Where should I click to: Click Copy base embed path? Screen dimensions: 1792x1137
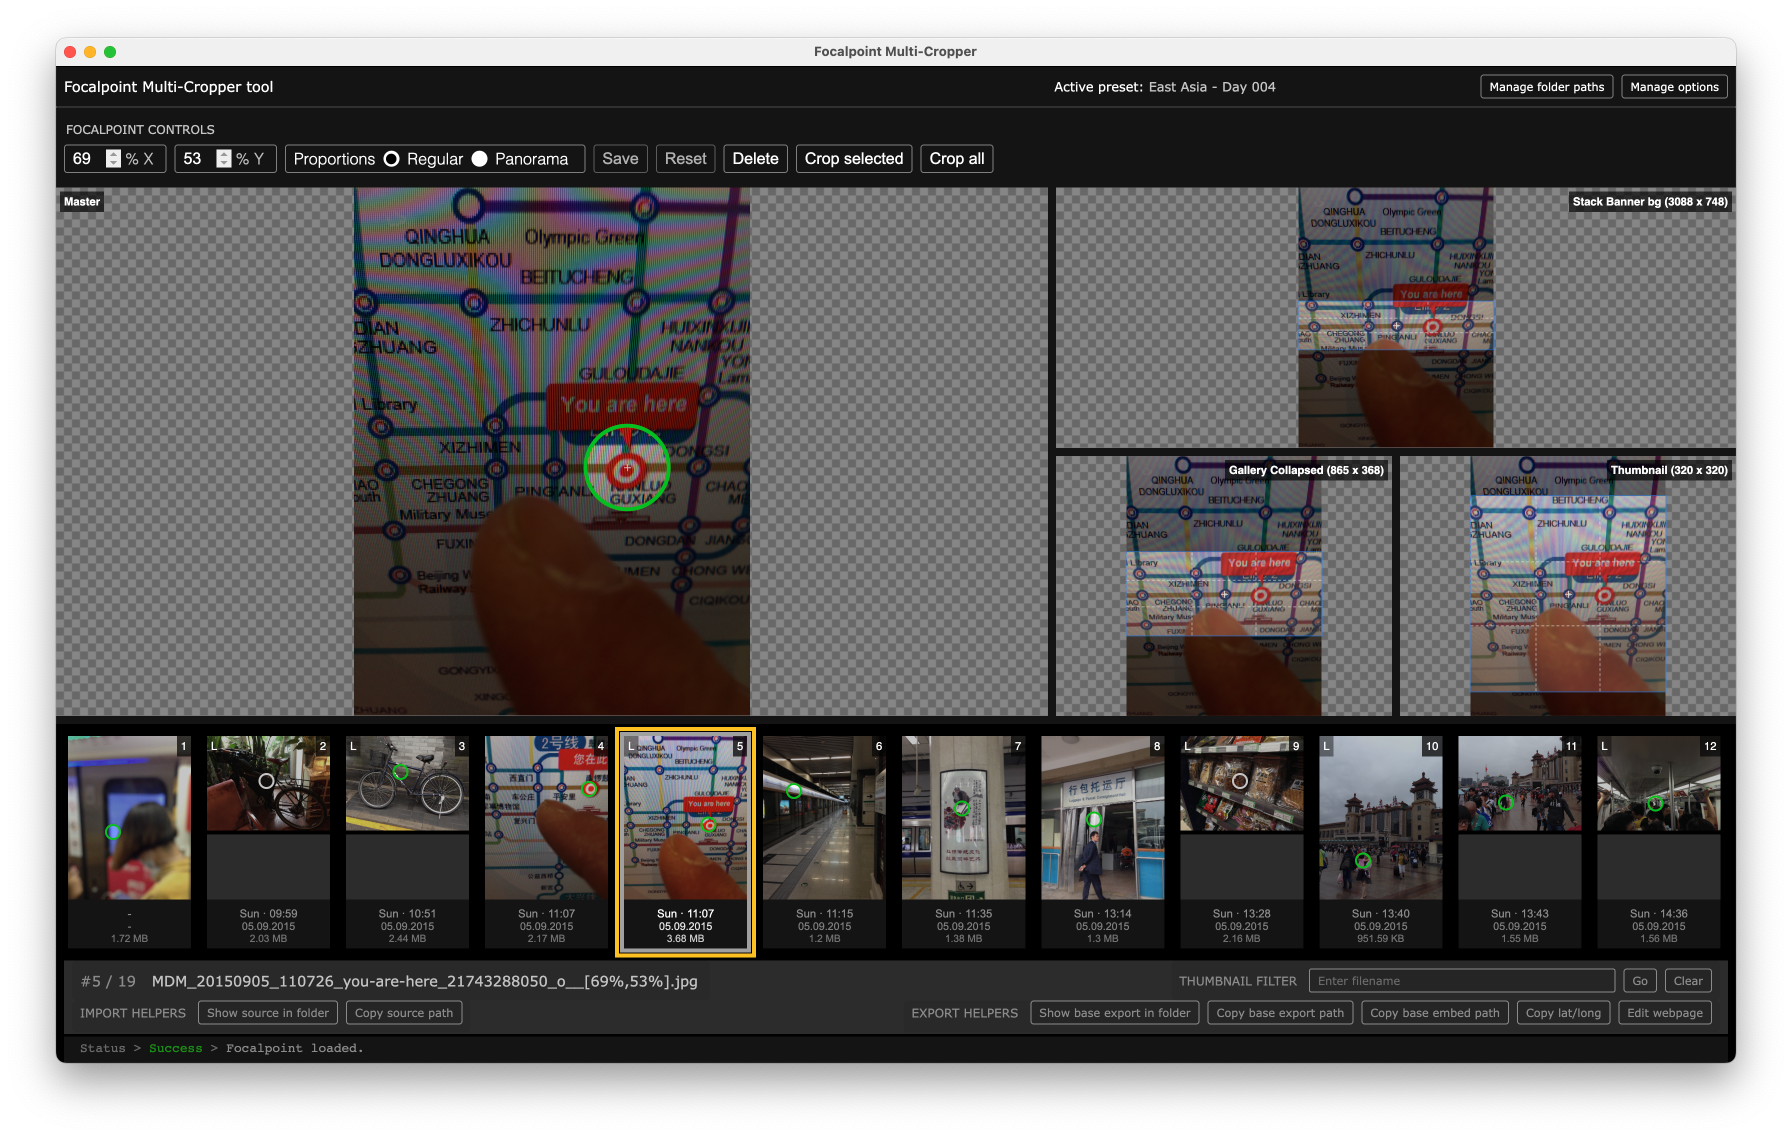[x=1434, y=1013]
